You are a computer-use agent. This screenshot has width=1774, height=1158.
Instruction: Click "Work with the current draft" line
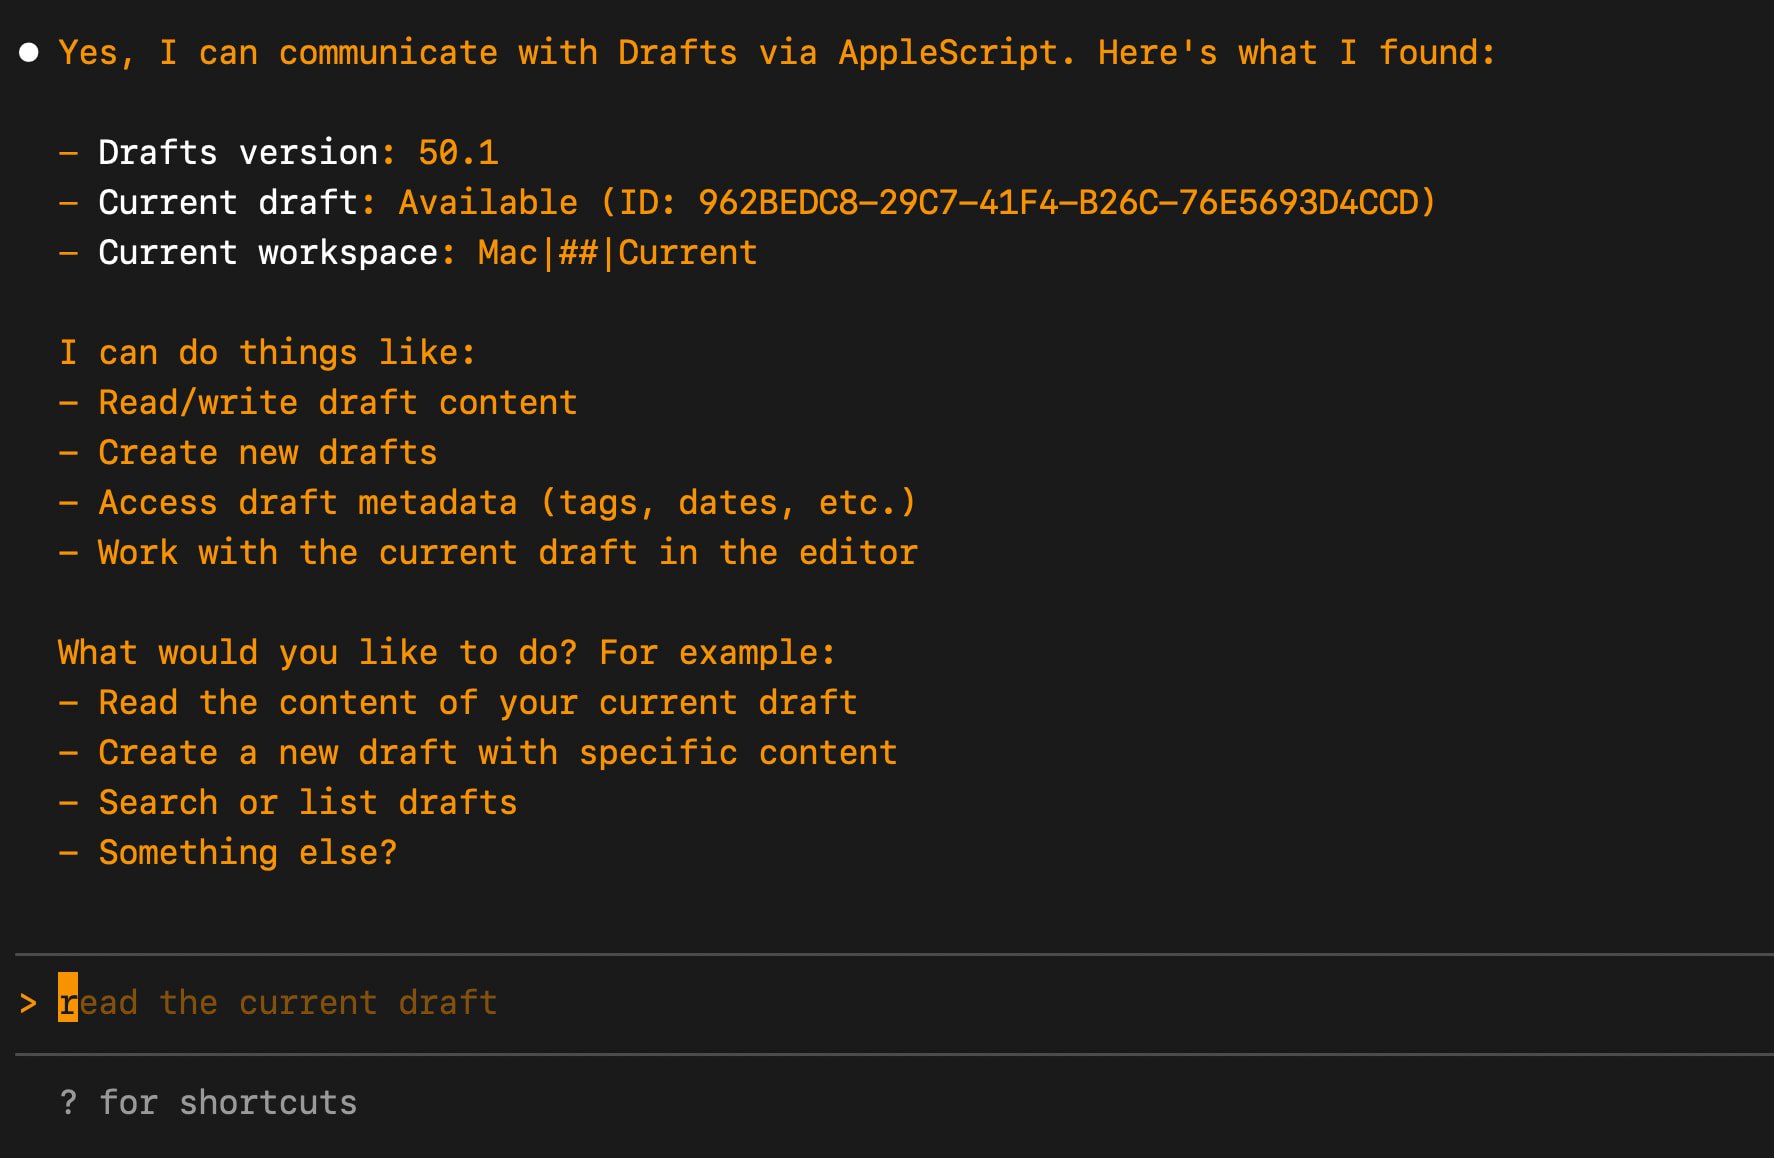[x=508, y=553]
